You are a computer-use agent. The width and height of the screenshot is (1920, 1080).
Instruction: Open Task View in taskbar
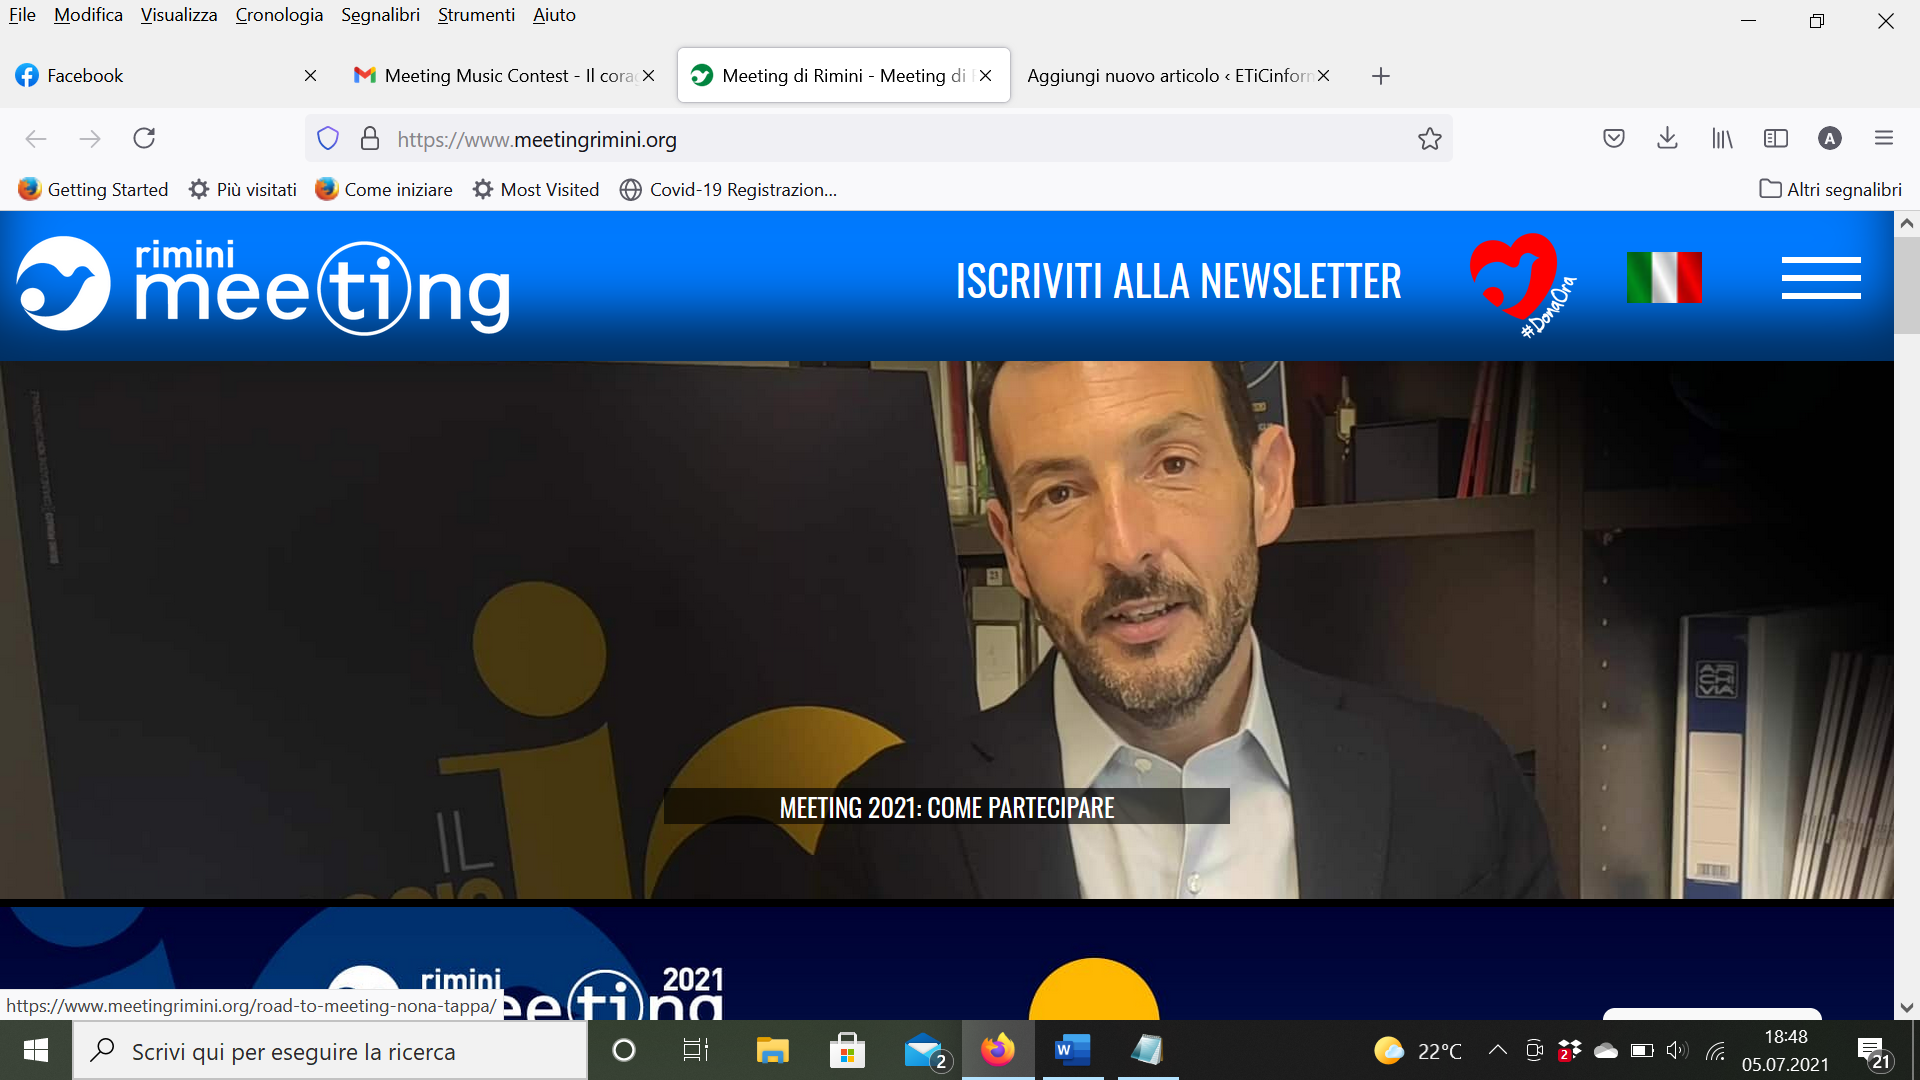[696, 1050]
